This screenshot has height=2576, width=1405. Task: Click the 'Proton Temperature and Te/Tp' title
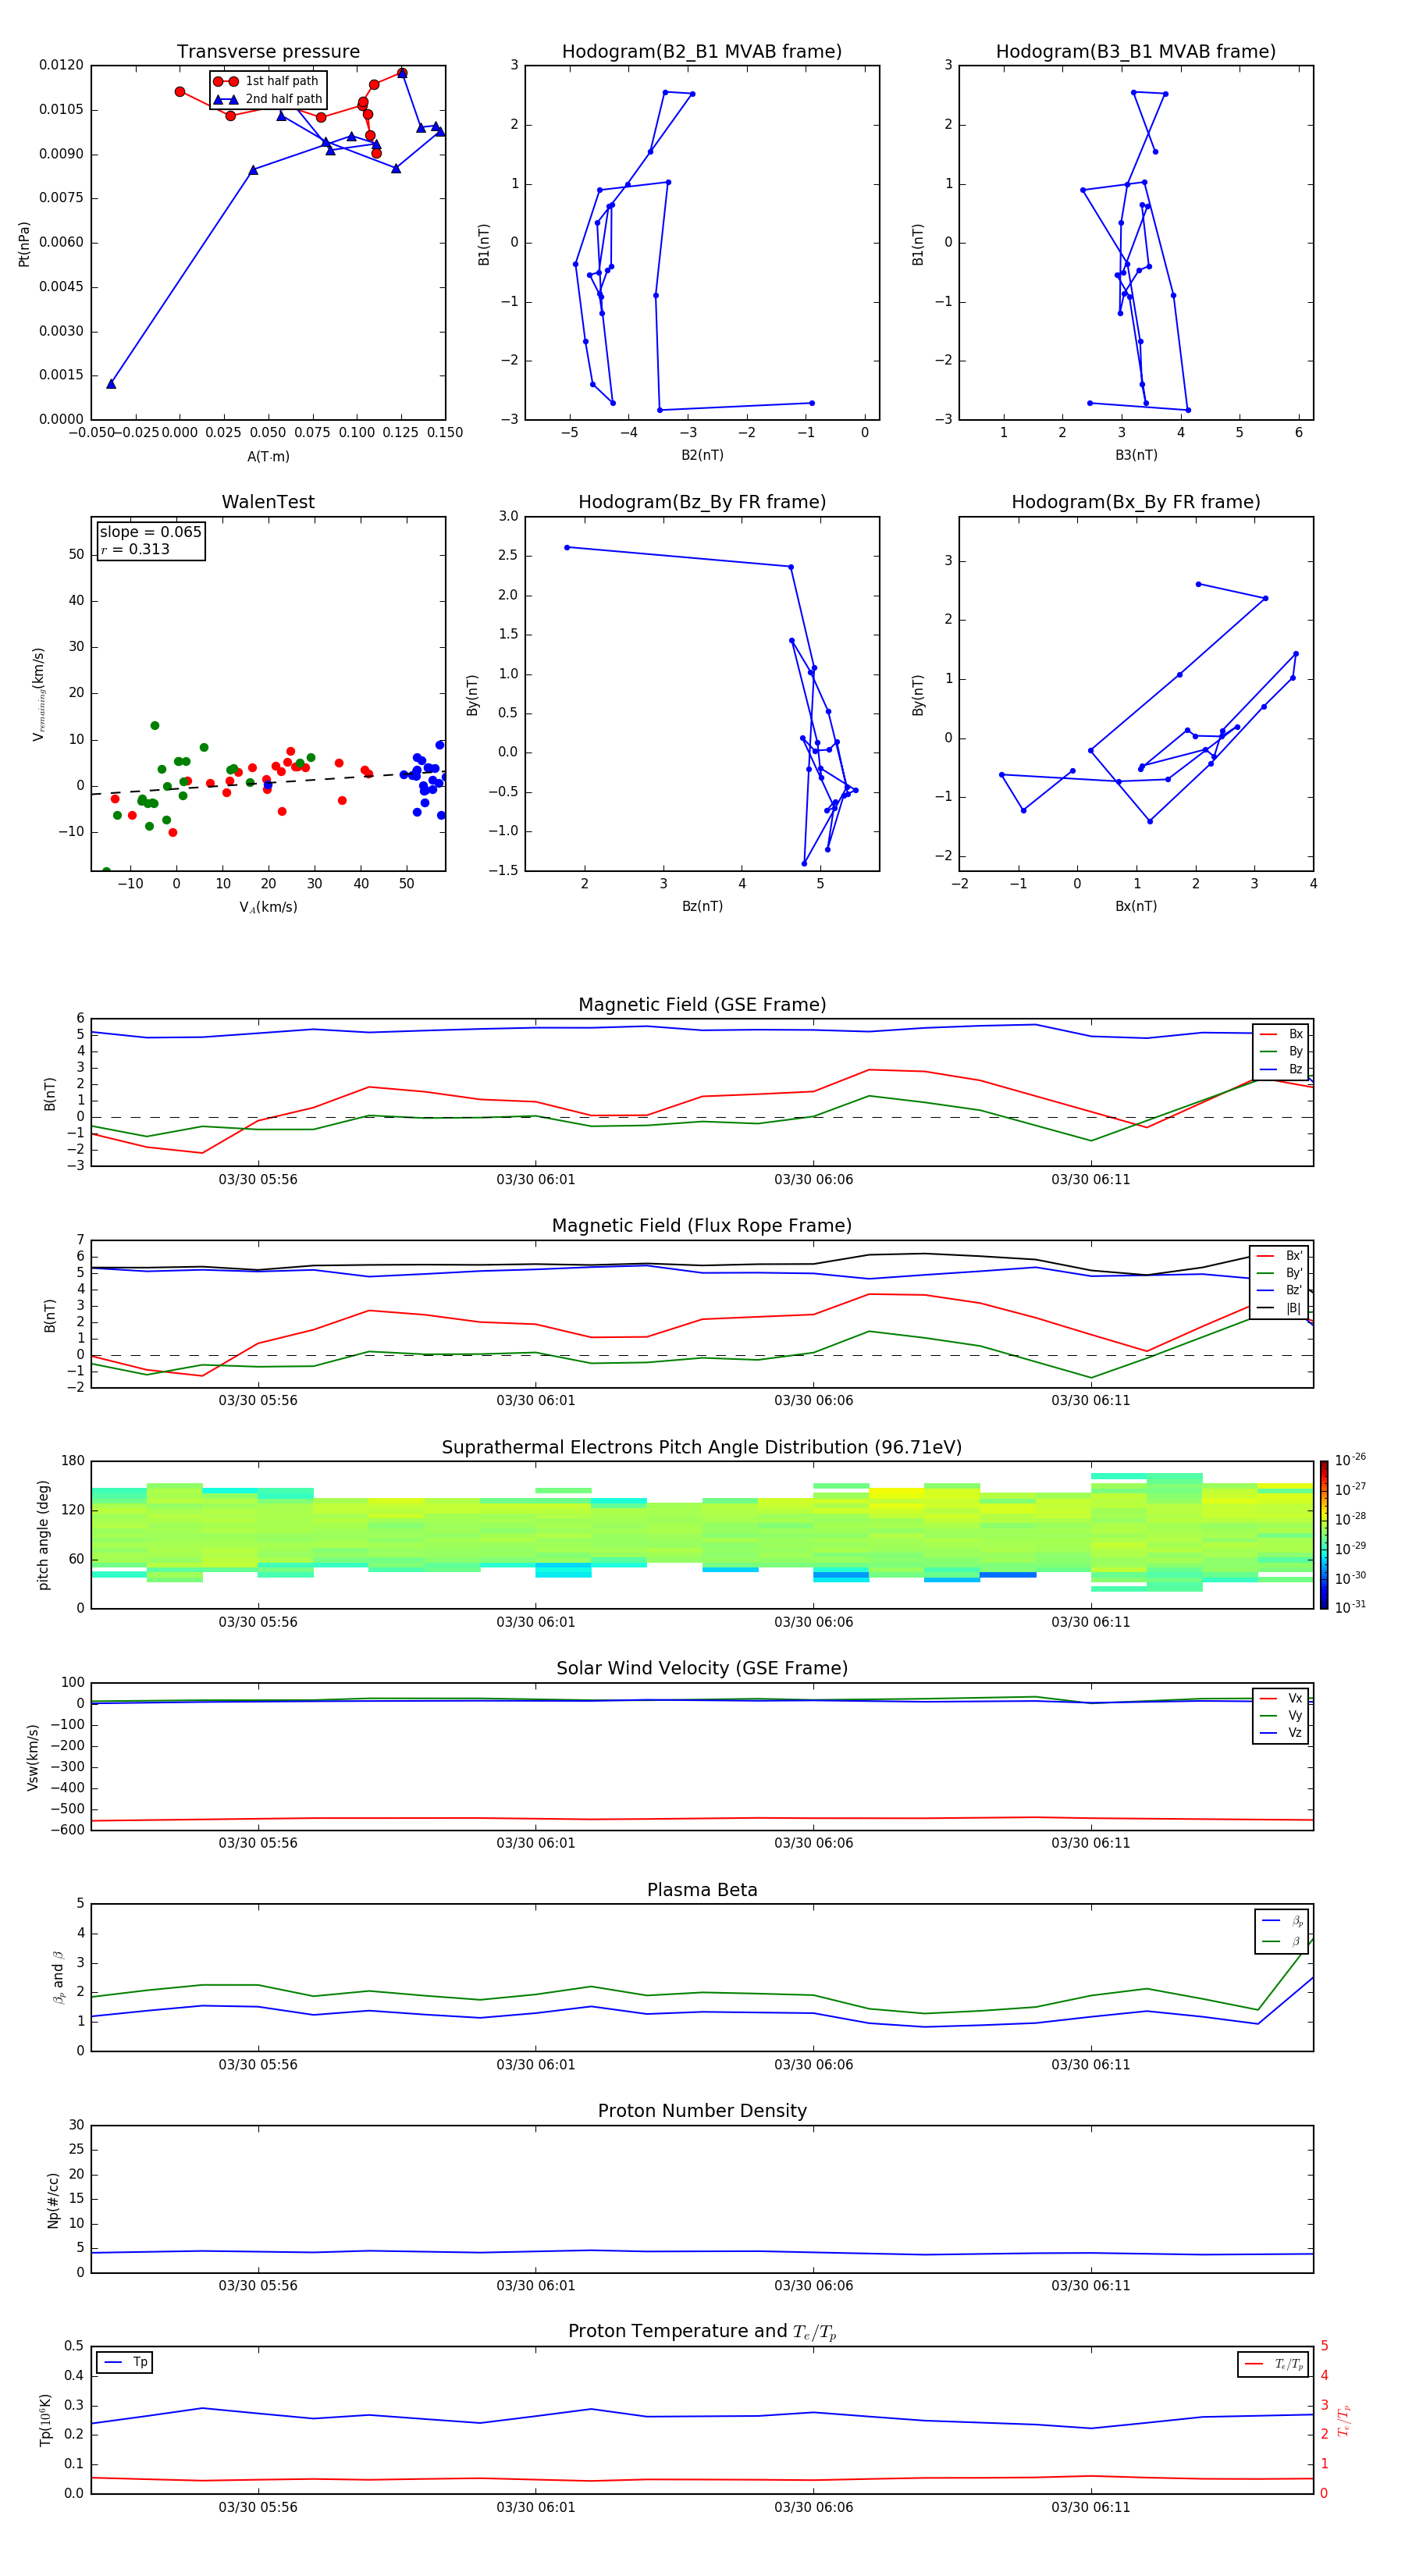coord(702,2332)
